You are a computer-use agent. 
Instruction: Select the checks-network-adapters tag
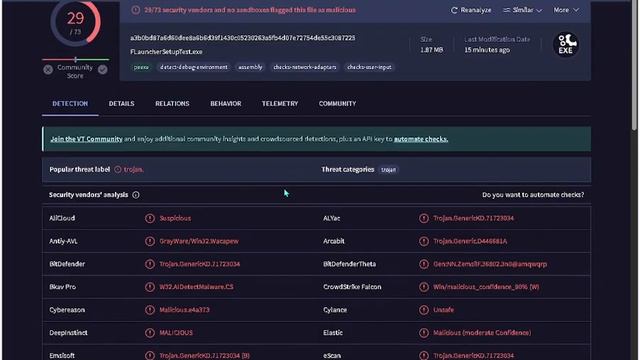click(305, 67)
